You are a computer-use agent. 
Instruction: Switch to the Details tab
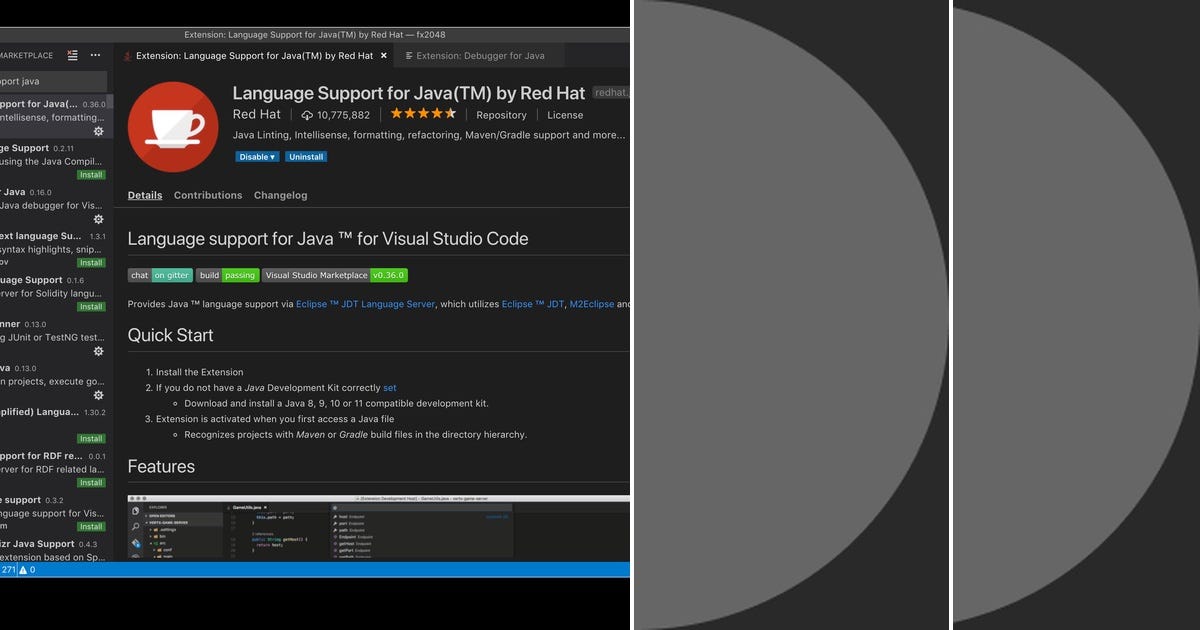(x=145, y=195)
